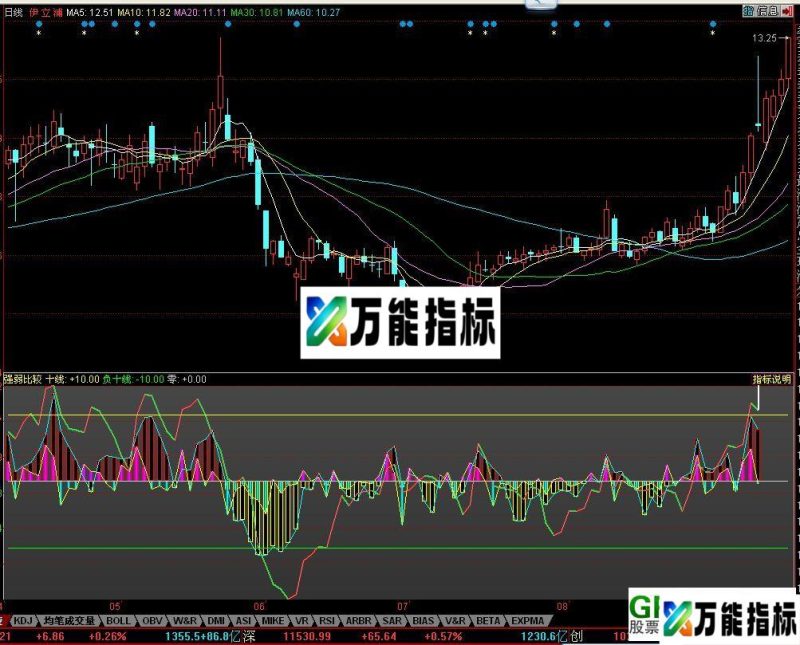Click the 05 month marker on time axis
800x645 pixels.
point(115,607)
